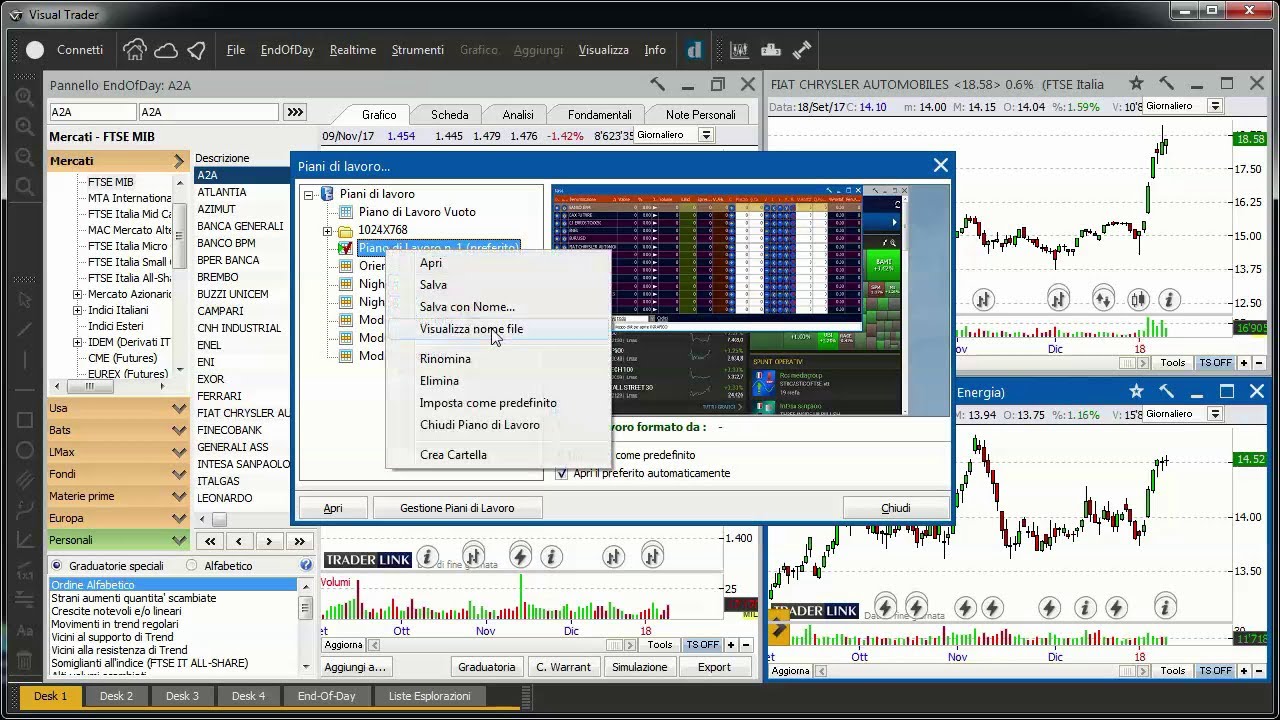Expand the Materie prime section

tap(118, 496)
